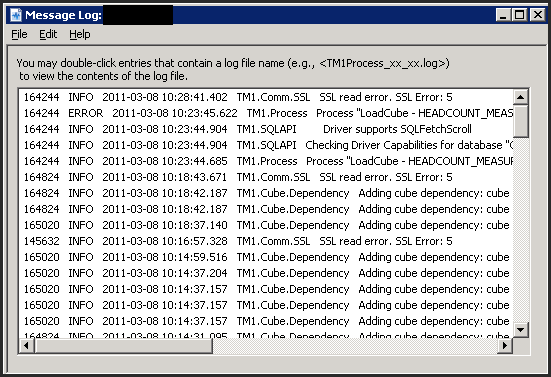Select the cube dependency entry at 10:14:37.204
The height and width of the screenshot is (377, 551).
tap(266, 273)
